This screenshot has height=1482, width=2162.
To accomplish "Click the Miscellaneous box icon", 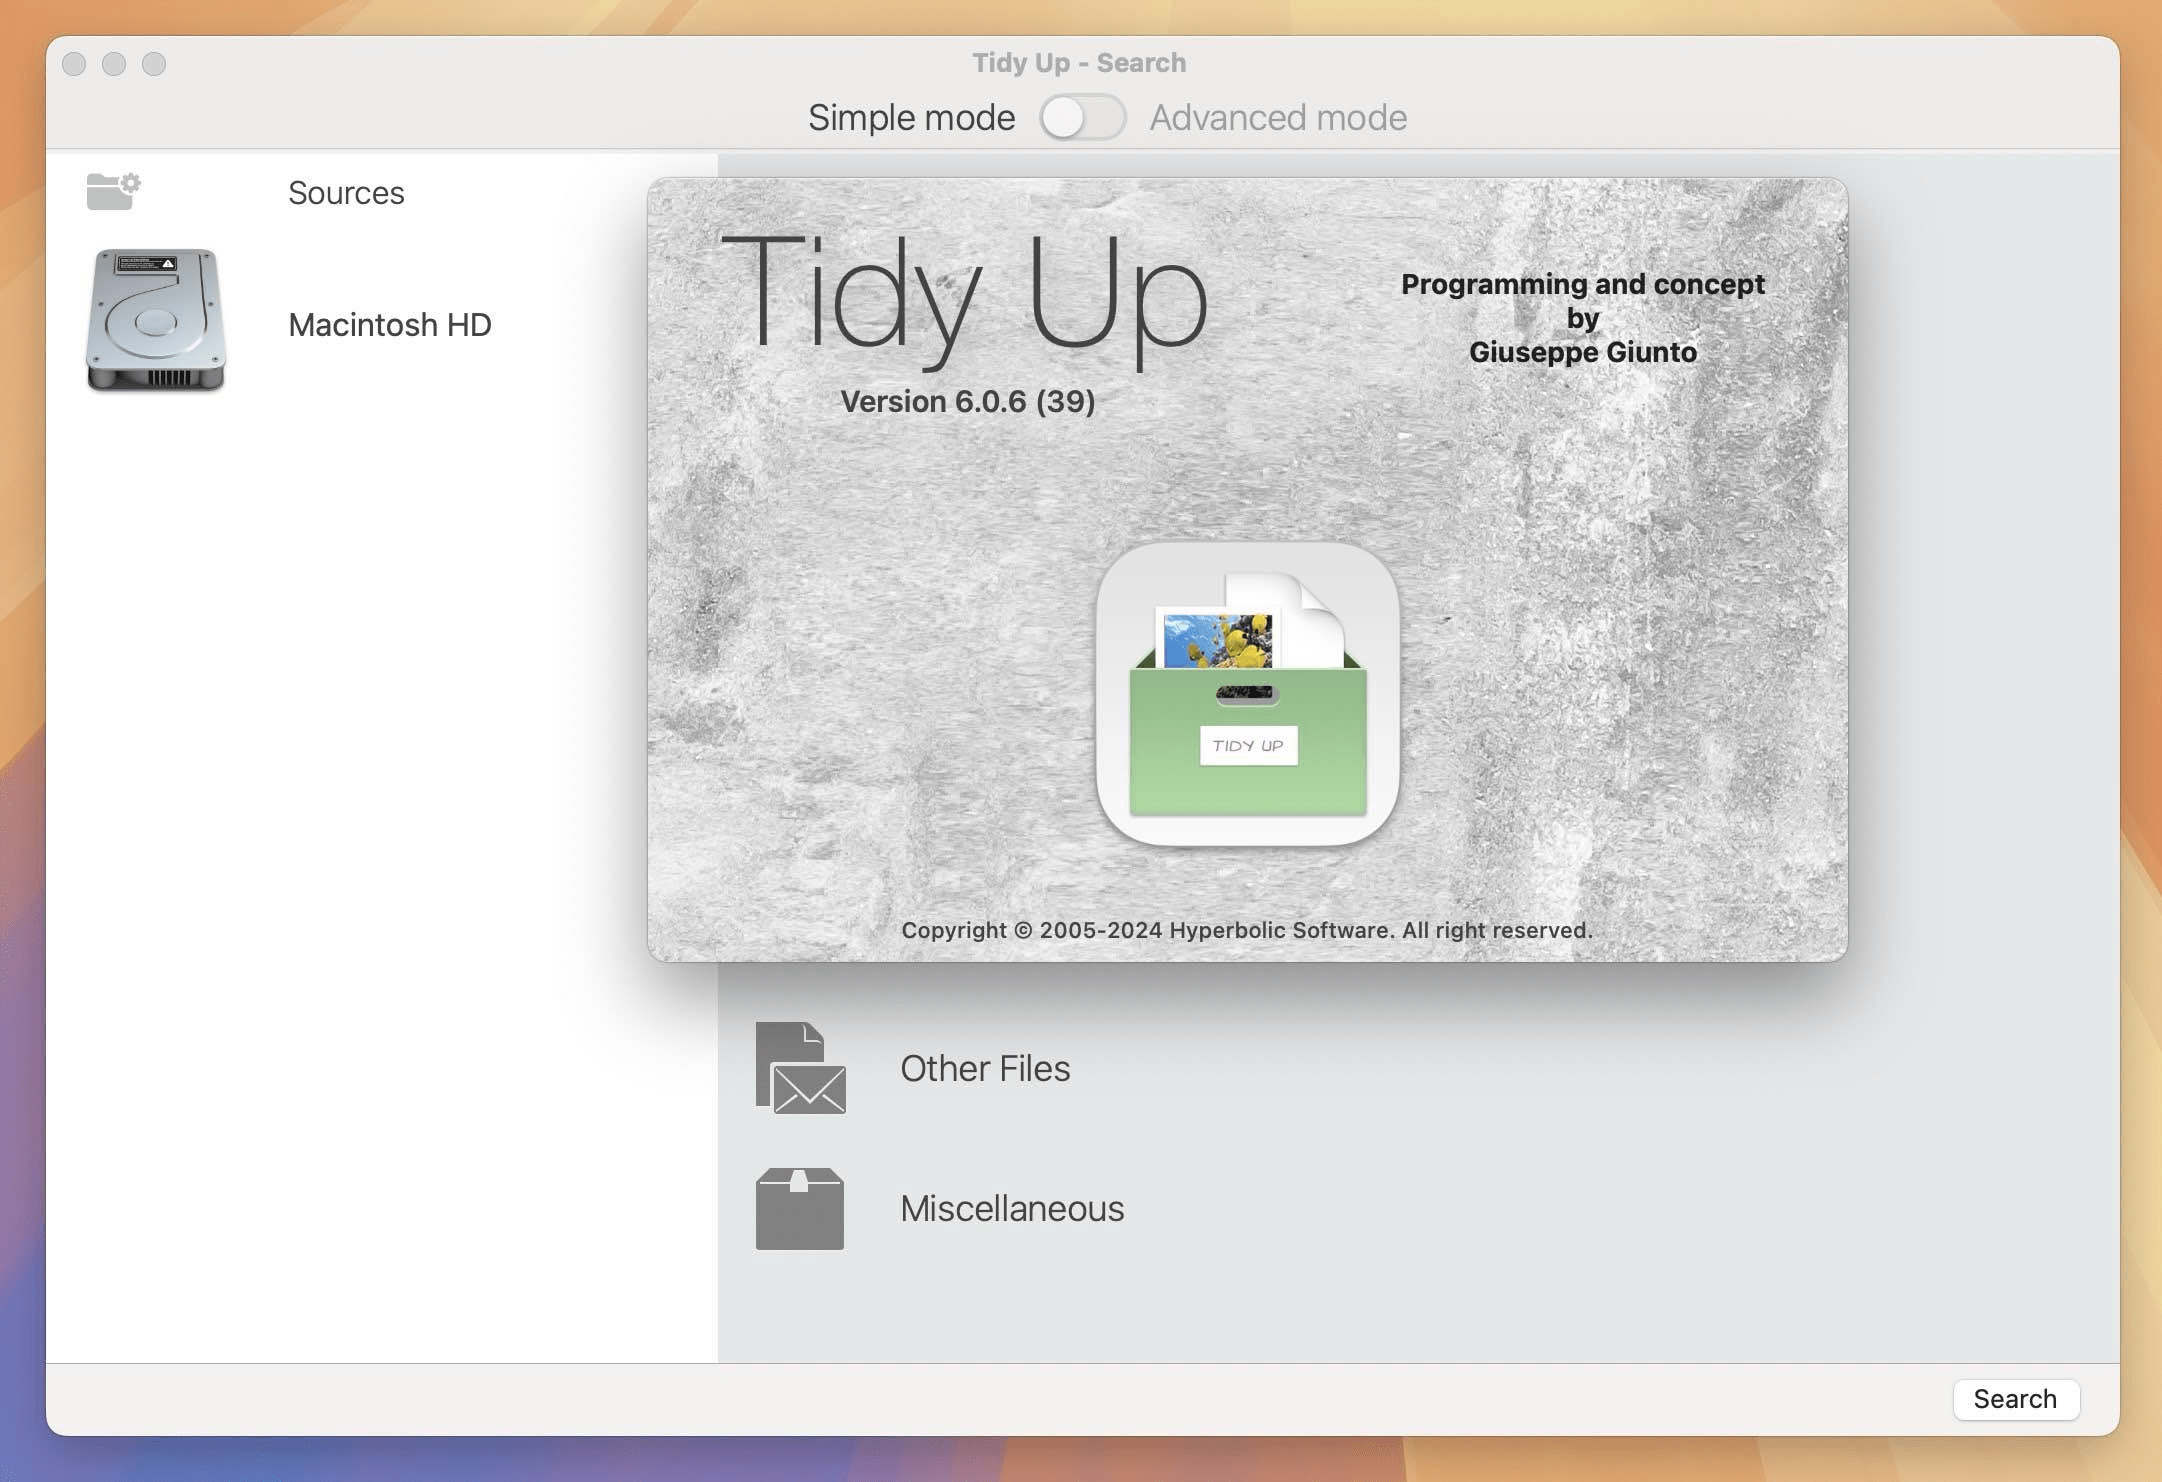I will click(x=797, y=1209).
